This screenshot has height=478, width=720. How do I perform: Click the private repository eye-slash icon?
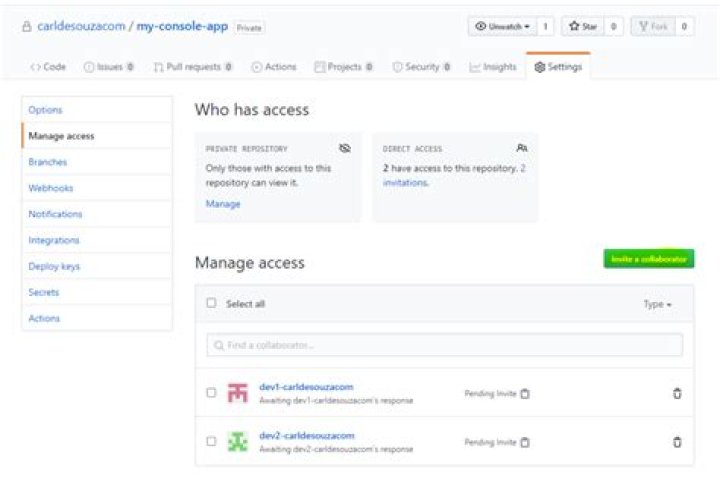coord(345,148)
